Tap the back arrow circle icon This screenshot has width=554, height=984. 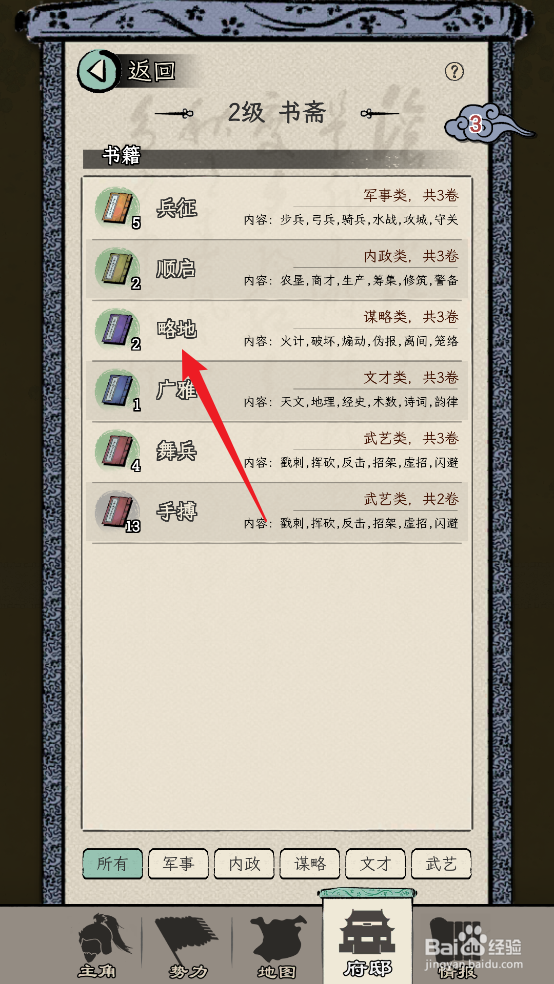pos(99,70)
